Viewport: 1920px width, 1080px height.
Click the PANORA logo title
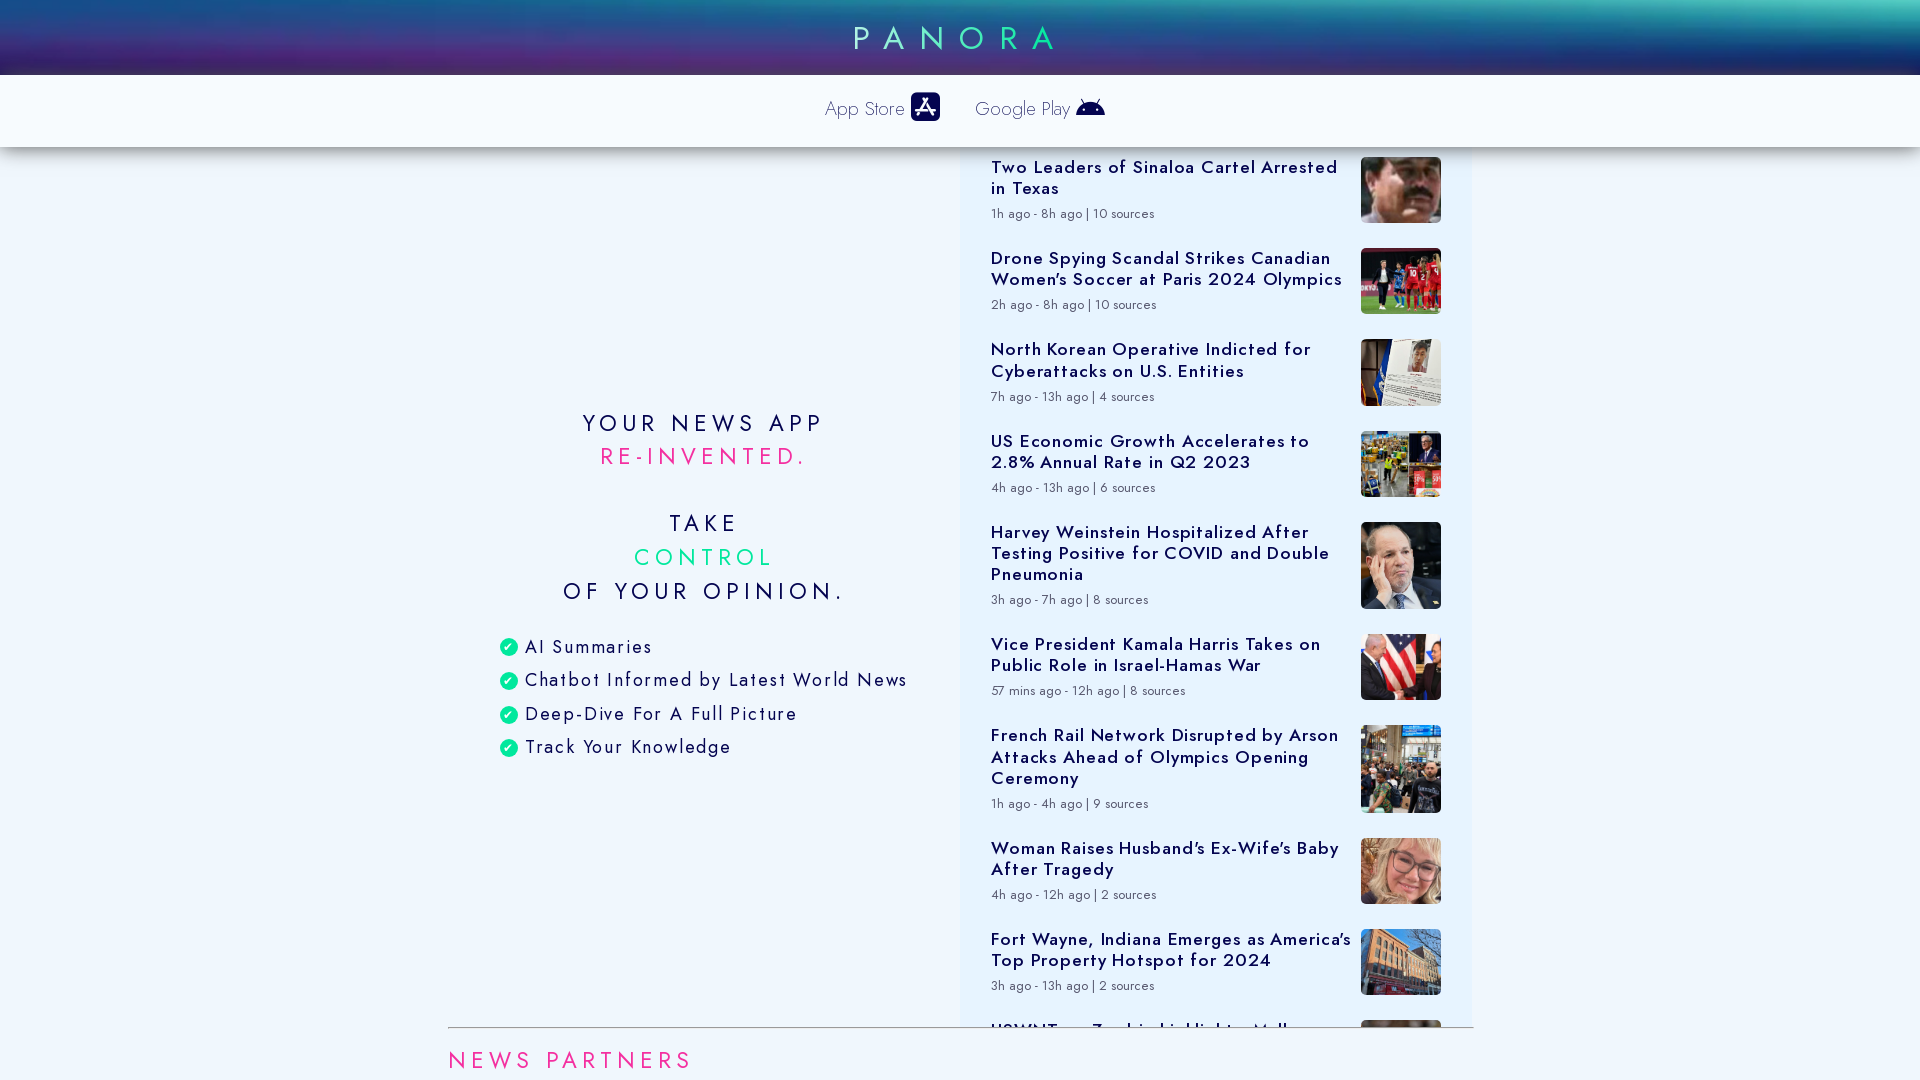957,38
